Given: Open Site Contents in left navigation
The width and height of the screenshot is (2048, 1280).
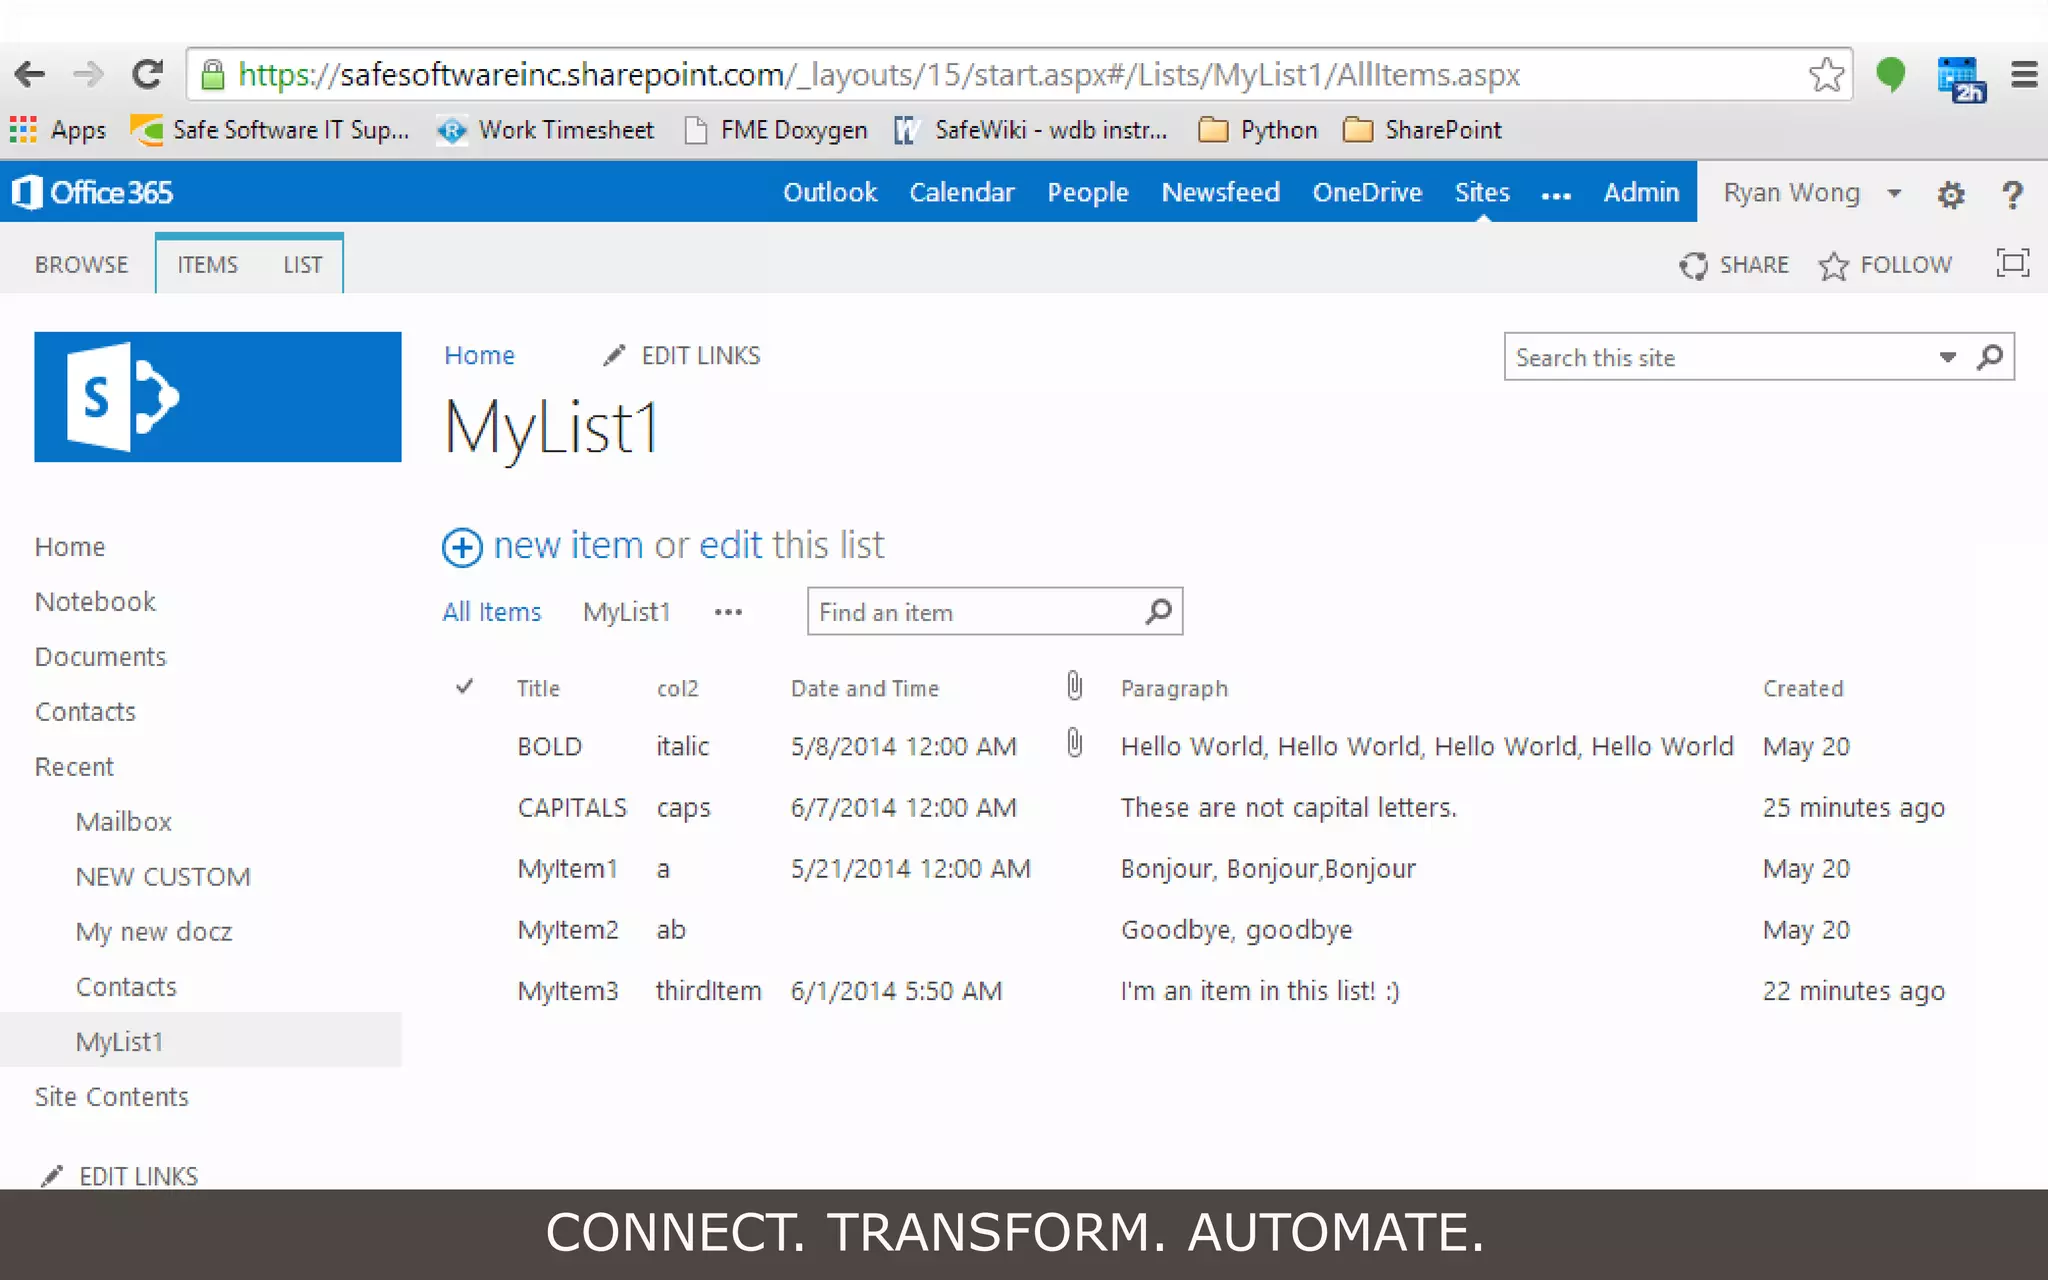Looking at the screenshot, I should coord(111,1097).
